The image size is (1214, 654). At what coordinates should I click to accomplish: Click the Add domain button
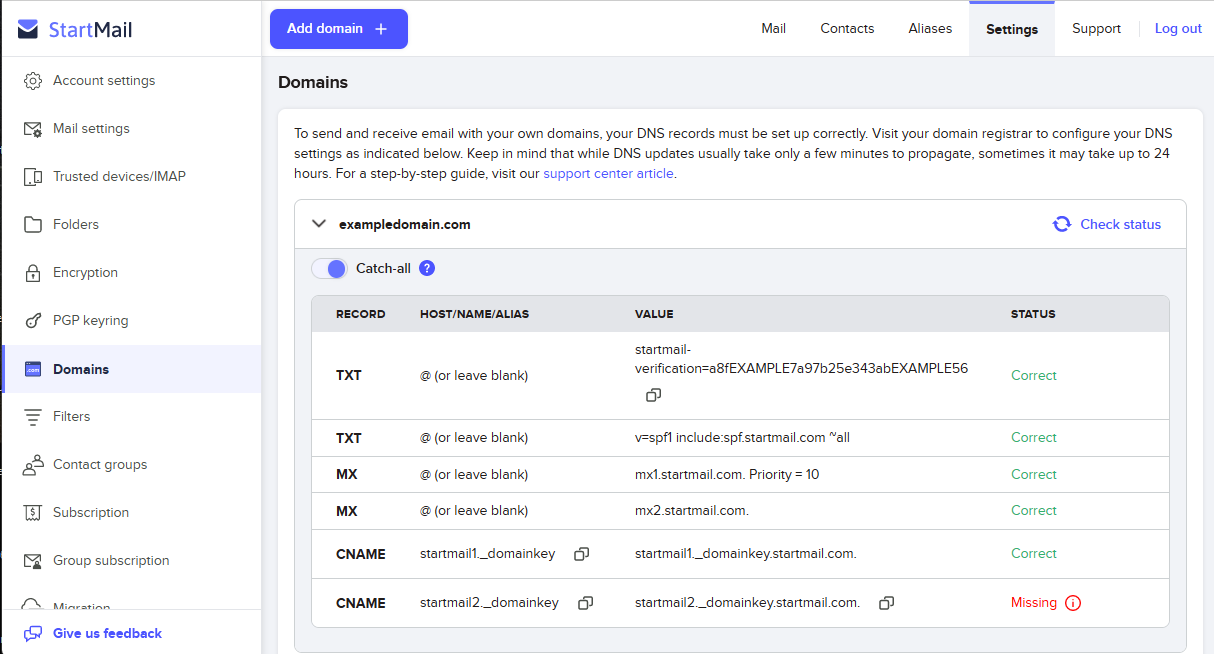(339, 29)
